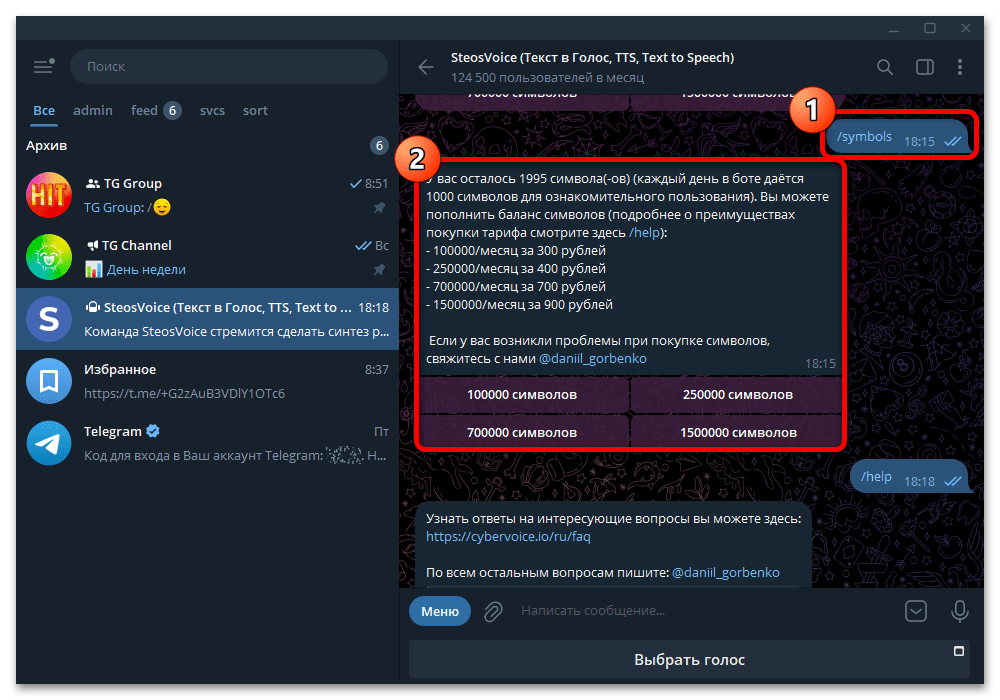Choose the 250000 символов option
Image resolution: width=1000 pixels, height=700 pixels.
tap(738, 395)
